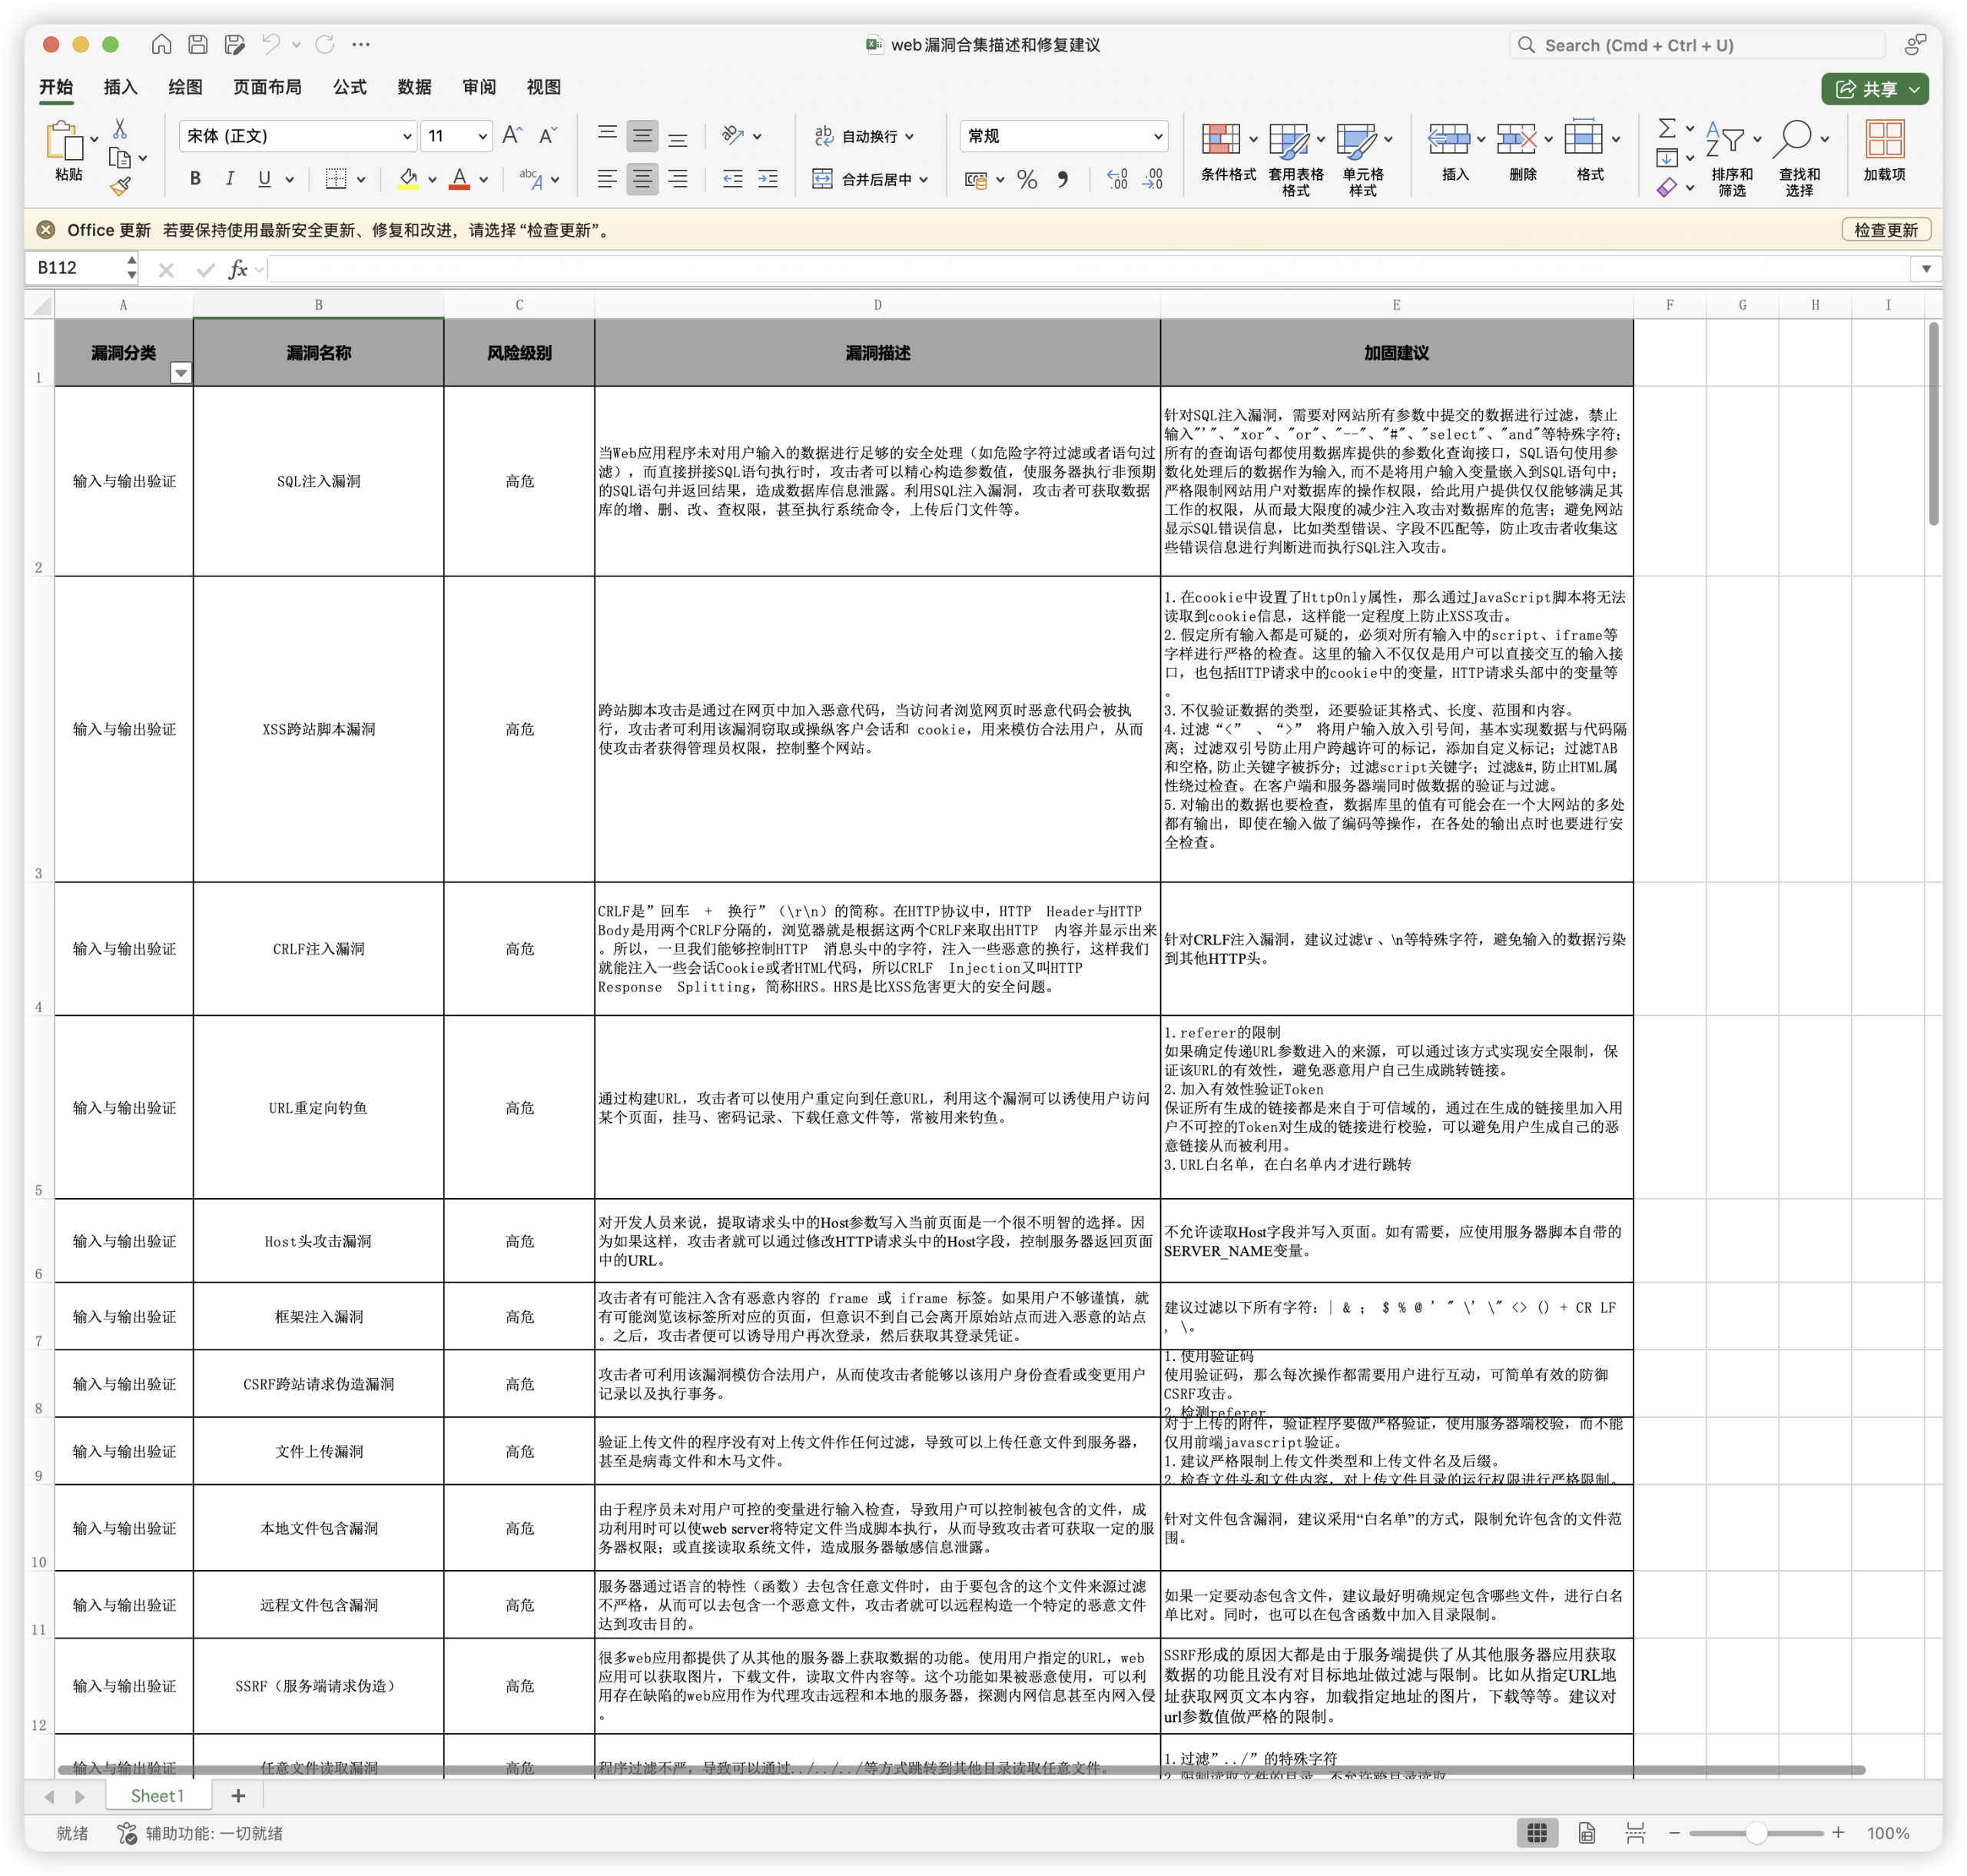The width and height of the screenshot is (1967, 1876).
Task: Click the zoom slider handle
Action: pyautogui.click(x=1755, y=1833)
